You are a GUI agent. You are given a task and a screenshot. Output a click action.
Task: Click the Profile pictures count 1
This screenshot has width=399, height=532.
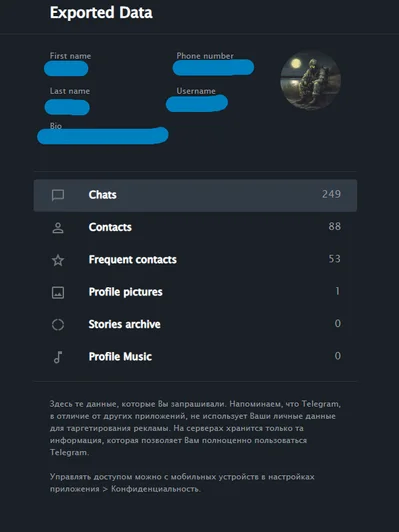tap(337, 291)
